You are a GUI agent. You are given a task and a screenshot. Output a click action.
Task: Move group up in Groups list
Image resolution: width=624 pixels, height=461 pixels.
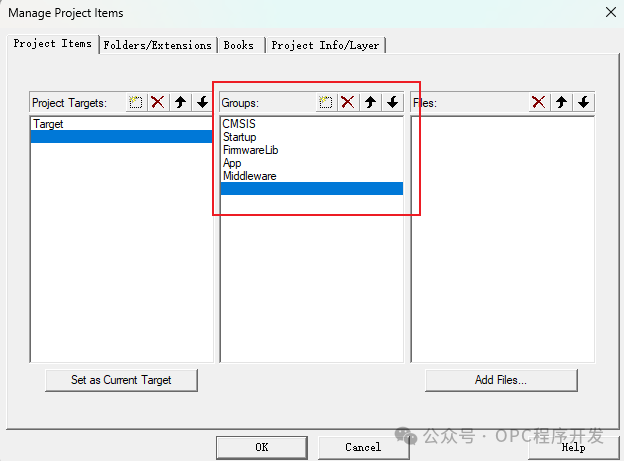point(370,103)
